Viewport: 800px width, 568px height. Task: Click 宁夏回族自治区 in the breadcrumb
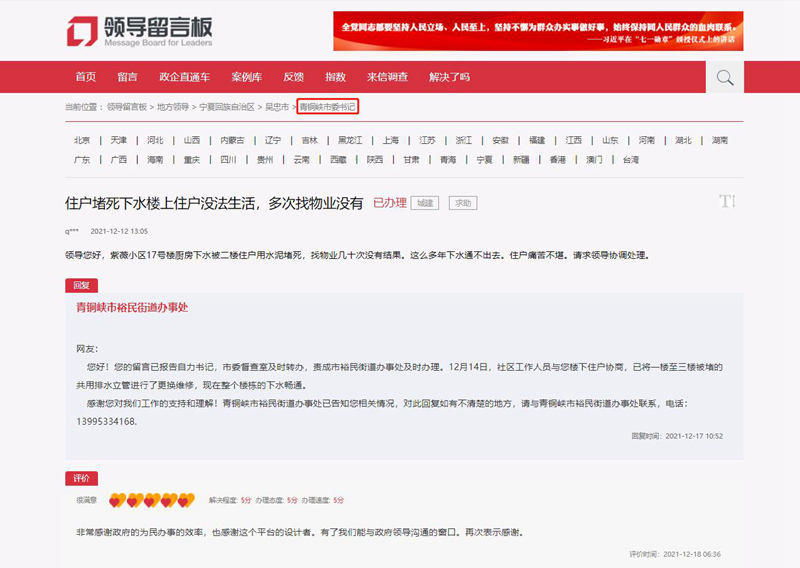click(226, 106)
